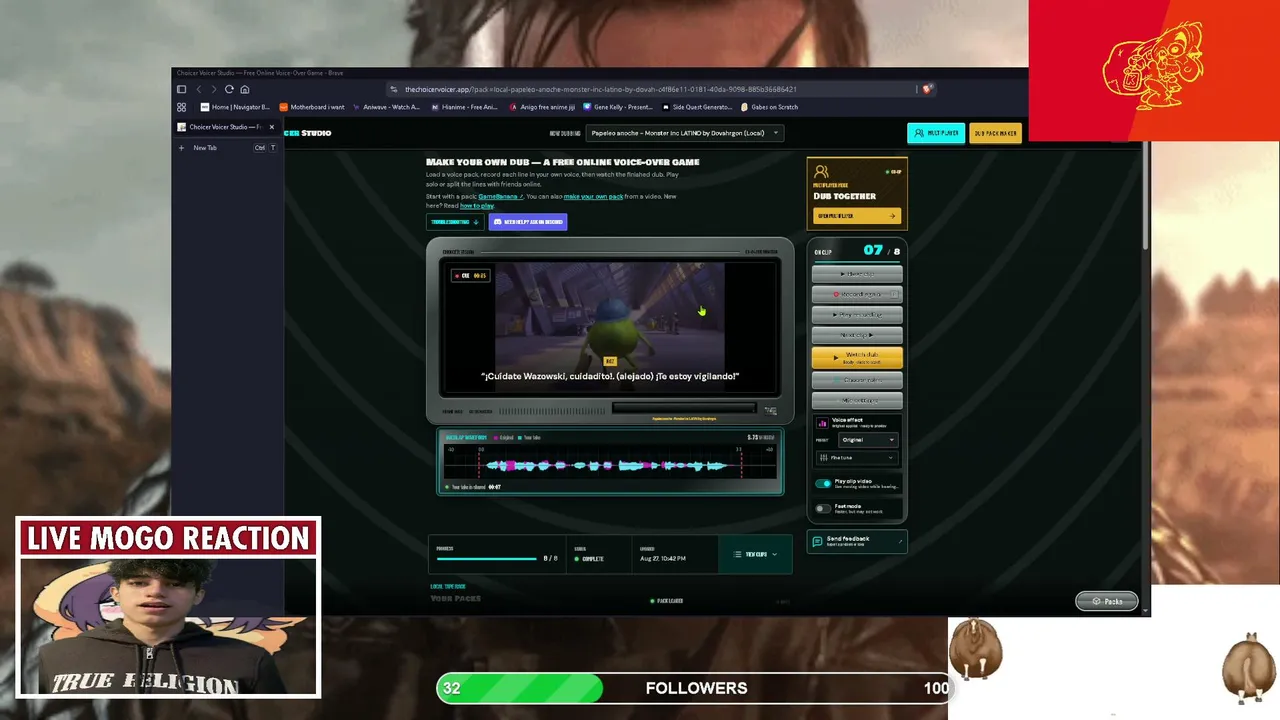Open the 'how to play' link
Viewport: 1280px width, 720px height.
tap(477, 206)
